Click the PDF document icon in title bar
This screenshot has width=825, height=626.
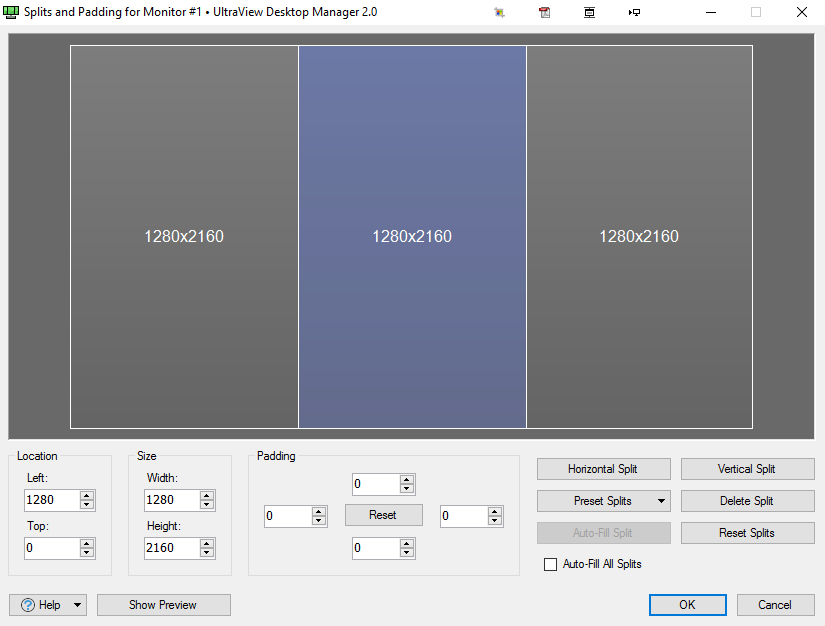click(x=545, y=12)
